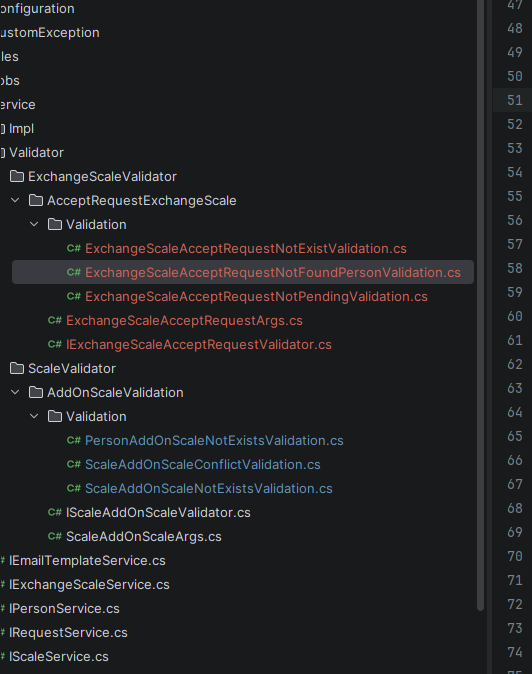Screen dimensions: 532x674
Task: Click line number 58 in gutter
Action: (x=514, y=268)
